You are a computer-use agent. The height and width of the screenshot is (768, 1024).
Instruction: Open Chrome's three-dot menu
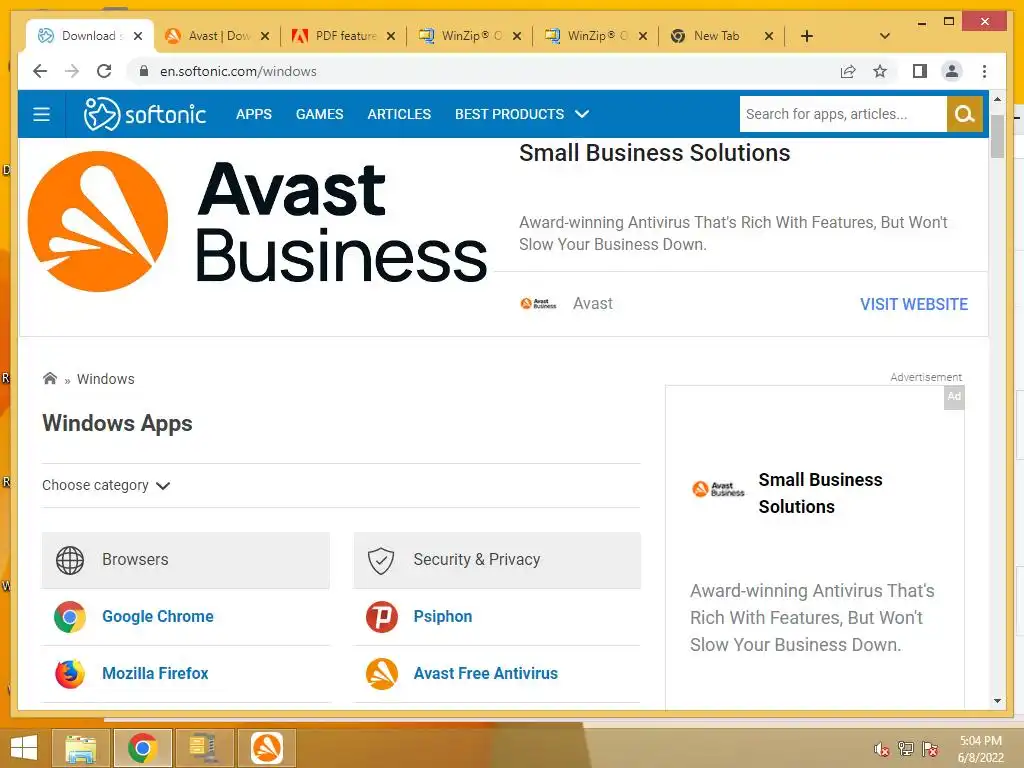(984, 71)
